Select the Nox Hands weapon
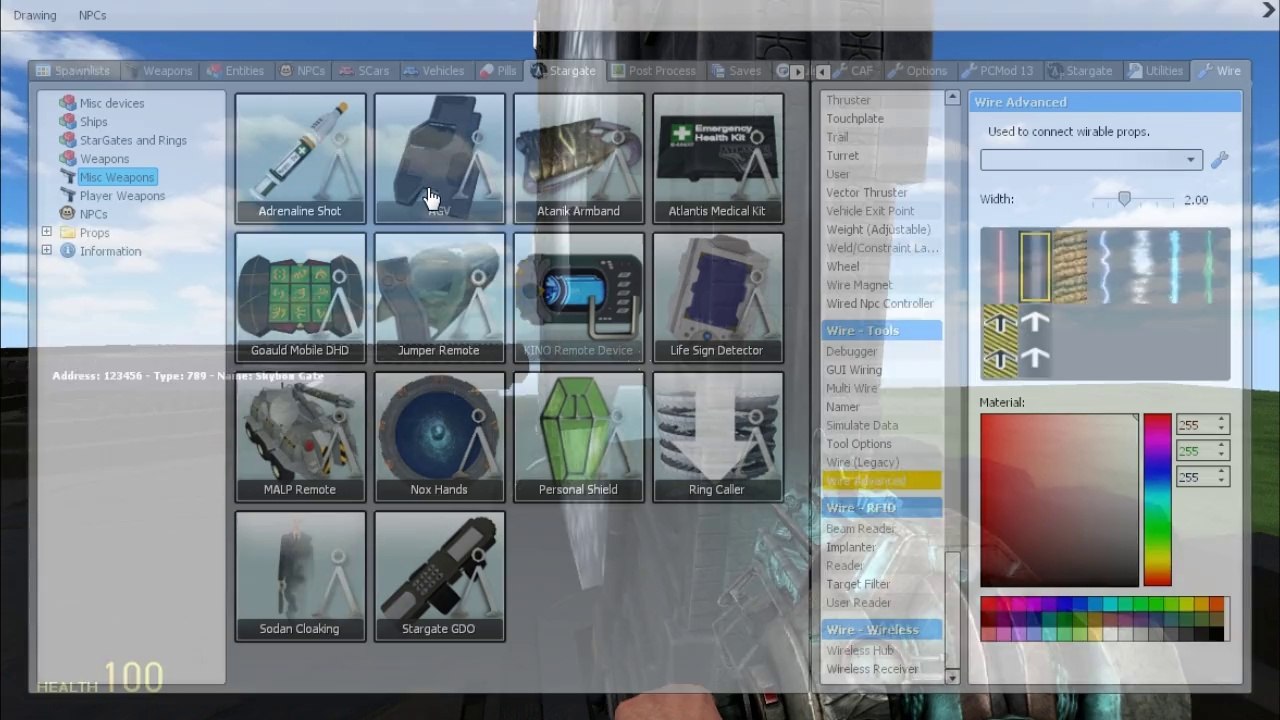 pyautogui.click(x=439, y=436)
